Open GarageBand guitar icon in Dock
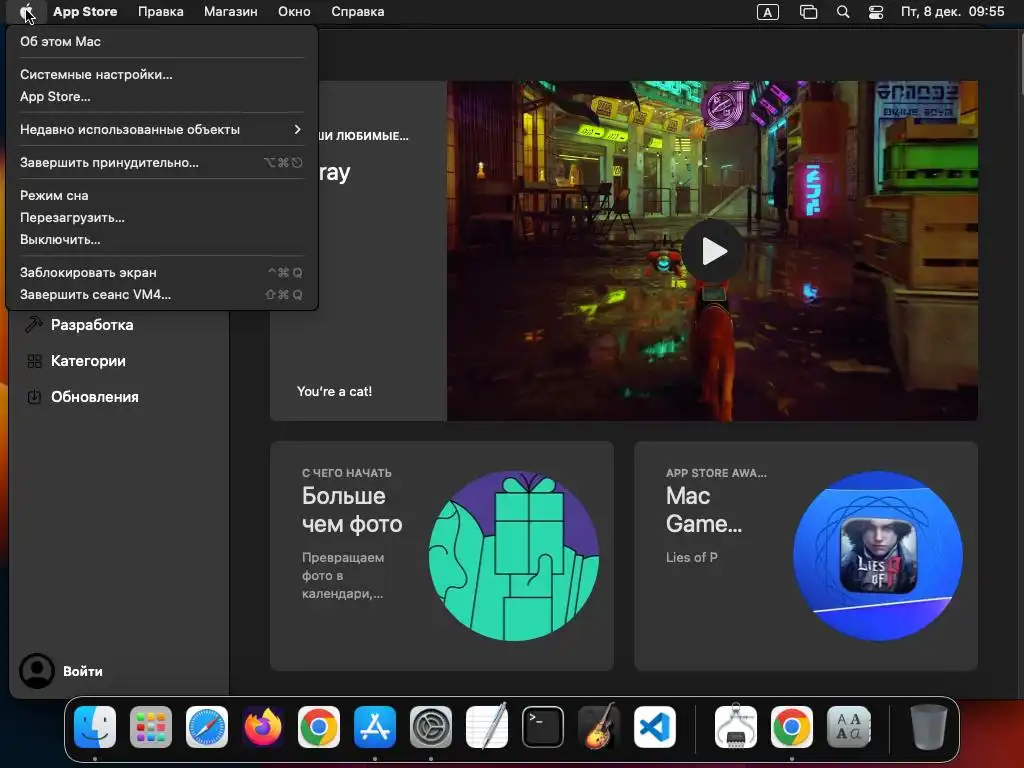This screenshot has width=1024, height=768. tap(599, 727)
